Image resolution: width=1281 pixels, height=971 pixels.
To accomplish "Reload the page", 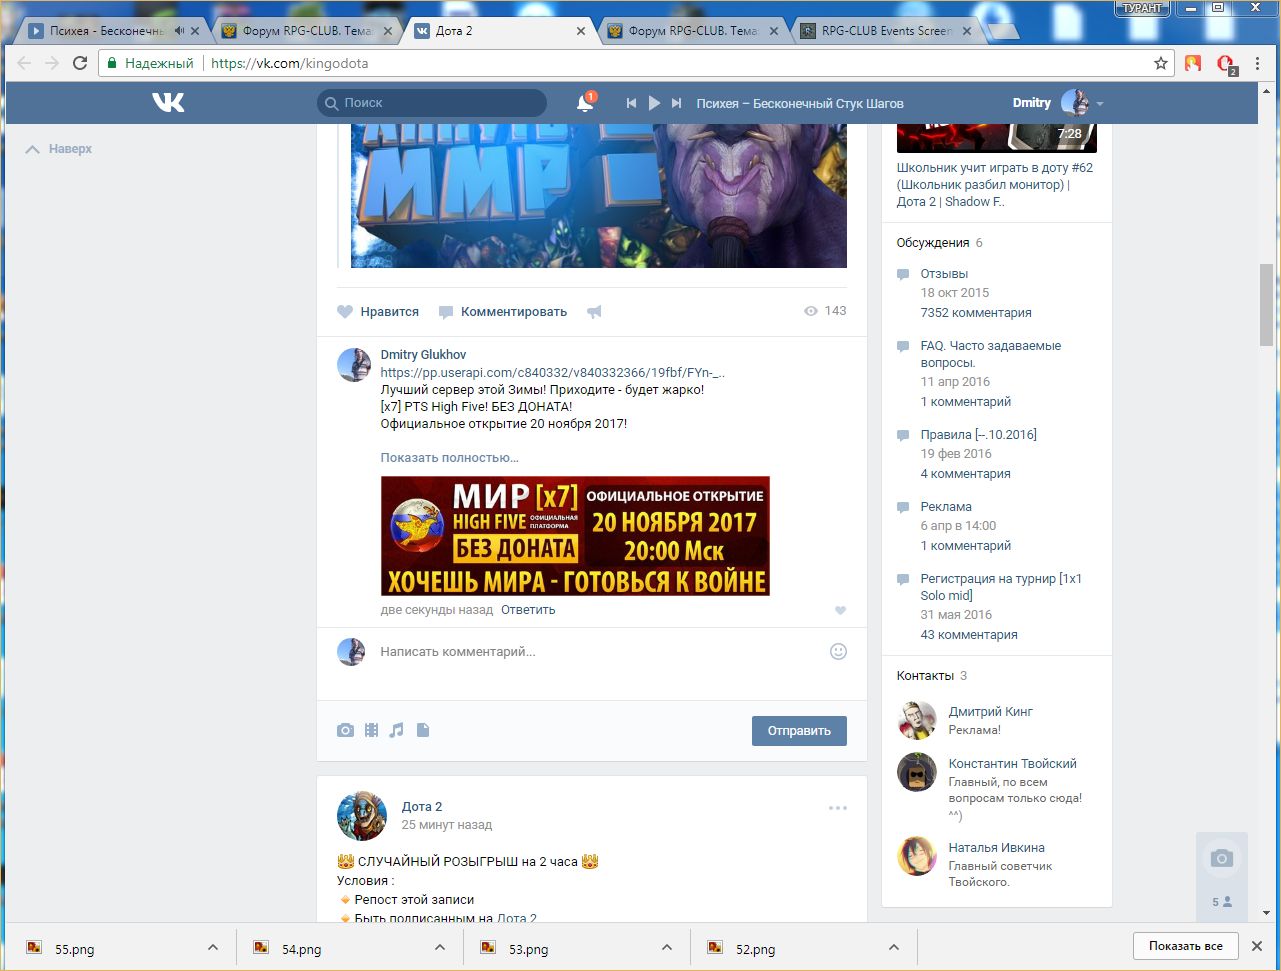I will 80,63.
